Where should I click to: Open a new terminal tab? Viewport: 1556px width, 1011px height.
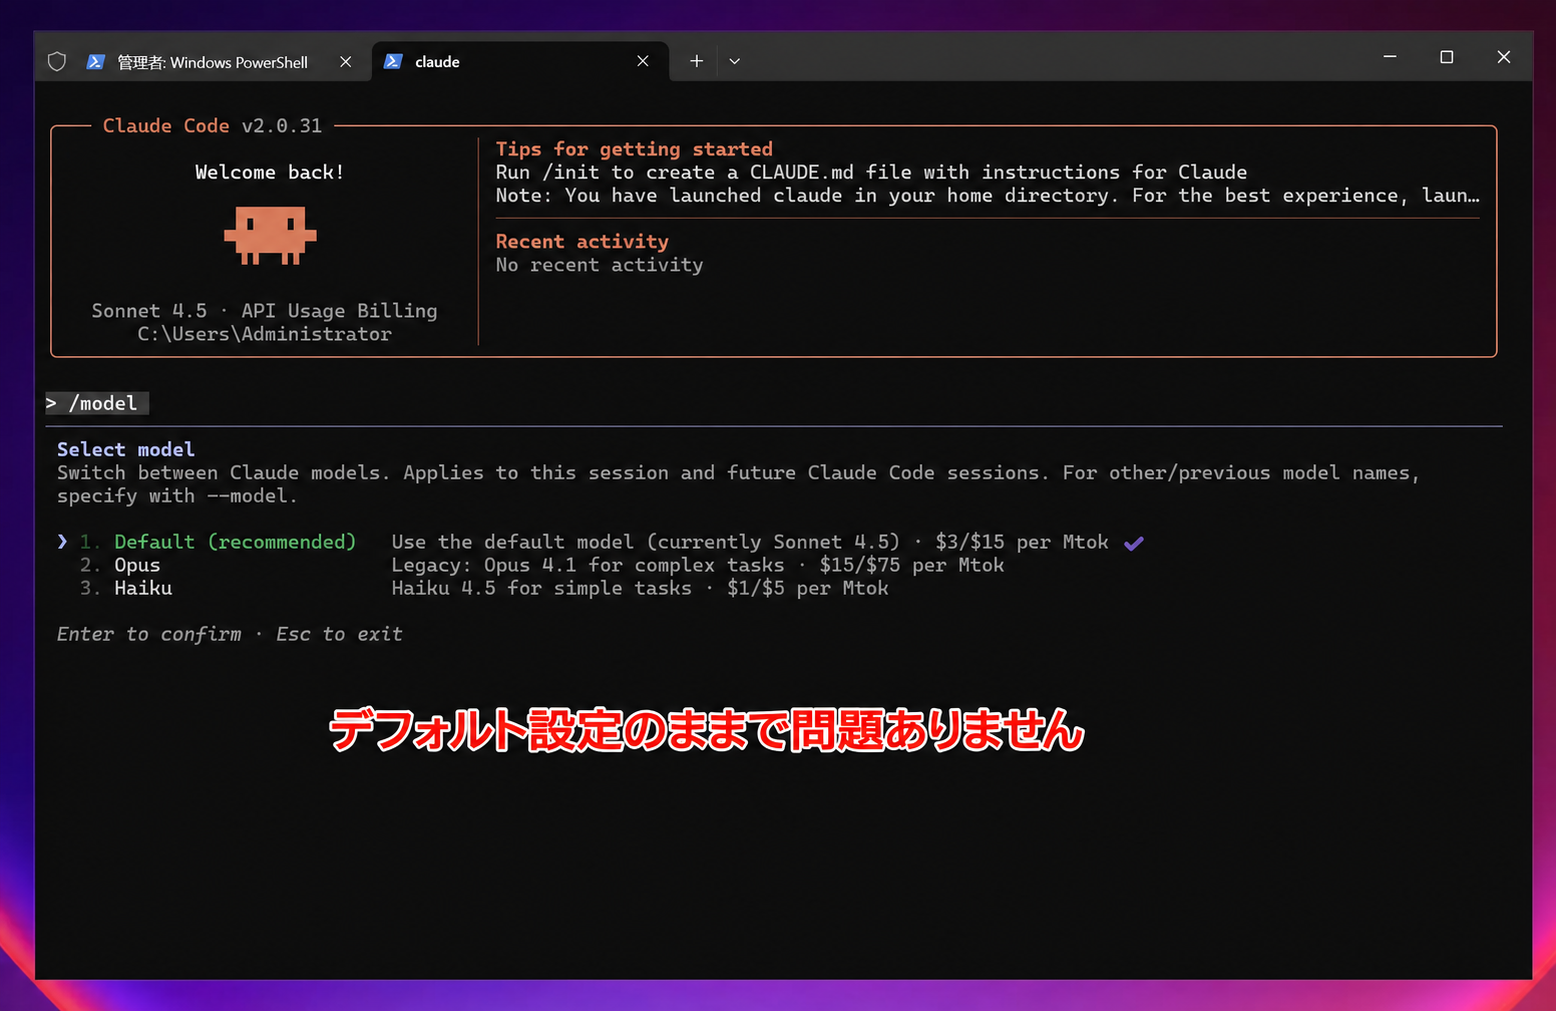[x=696, y=61]
